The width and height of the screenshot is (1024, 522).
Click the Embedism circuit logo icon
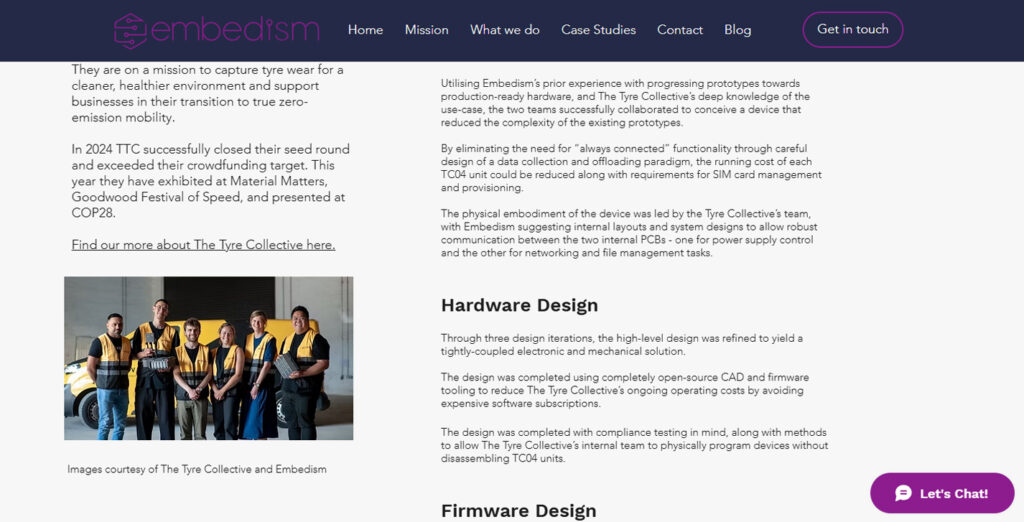click(x=130, y=30)
